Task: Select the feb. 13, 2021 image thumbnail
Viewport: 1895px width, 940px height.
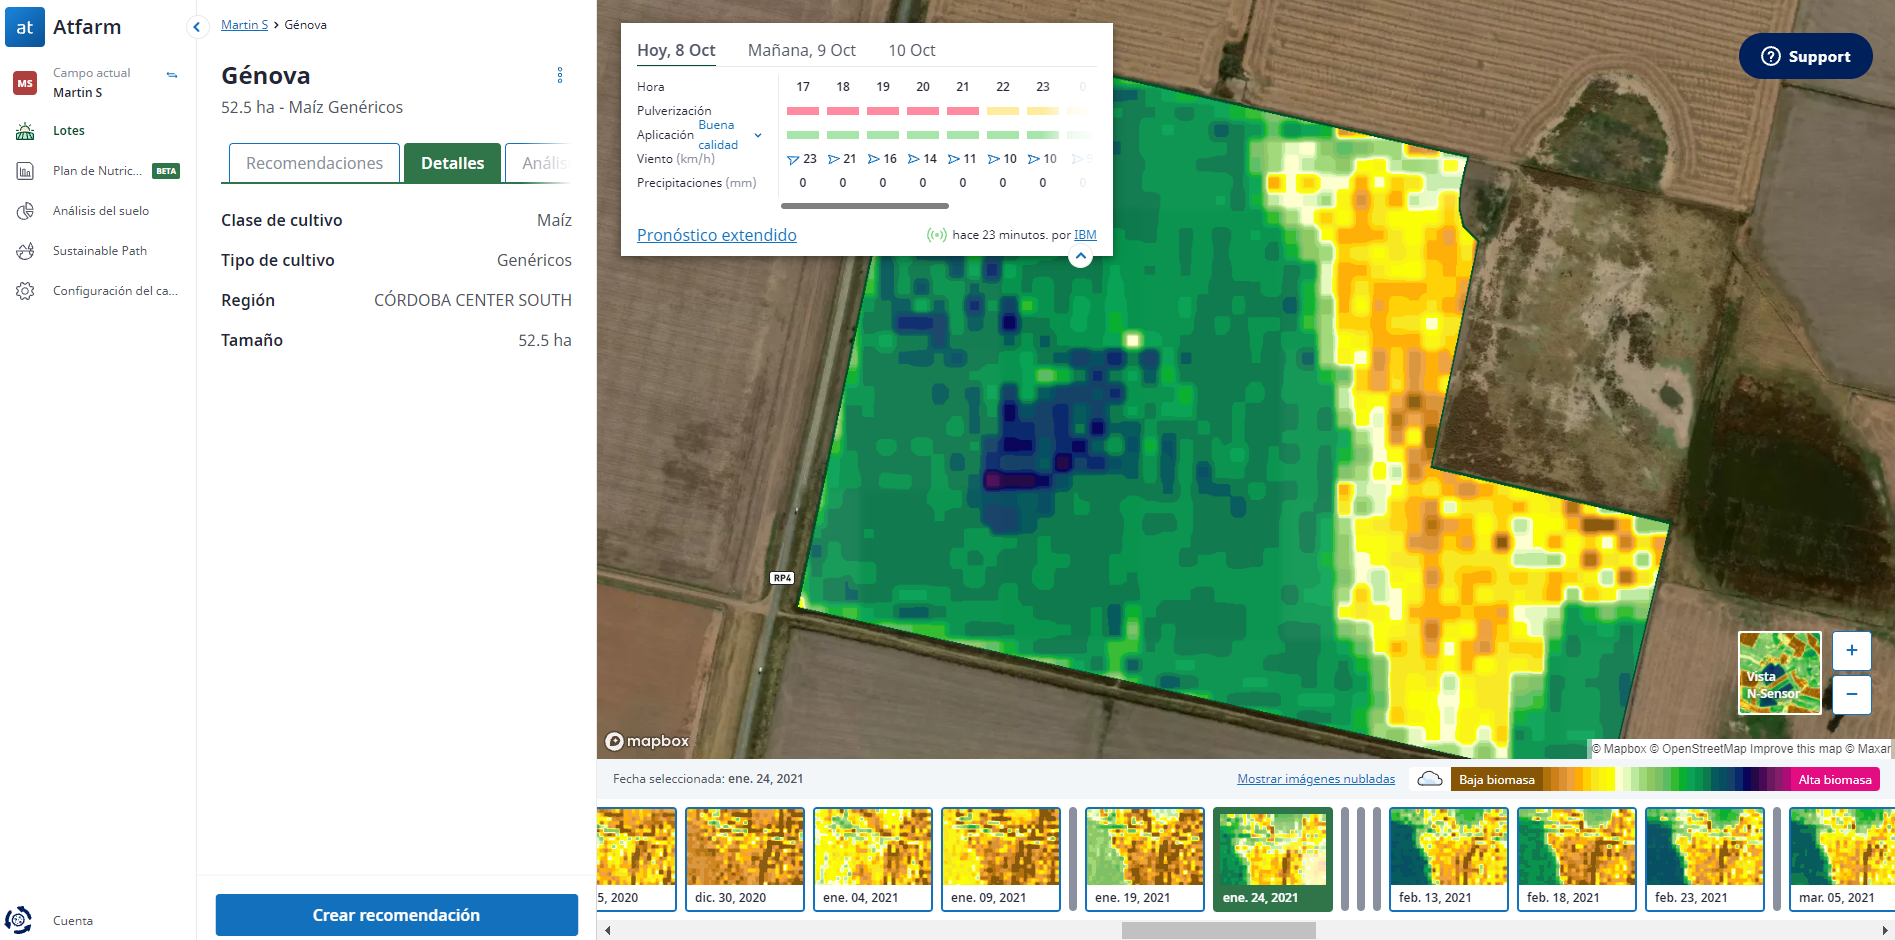Action: click(x=1448, y=859)
